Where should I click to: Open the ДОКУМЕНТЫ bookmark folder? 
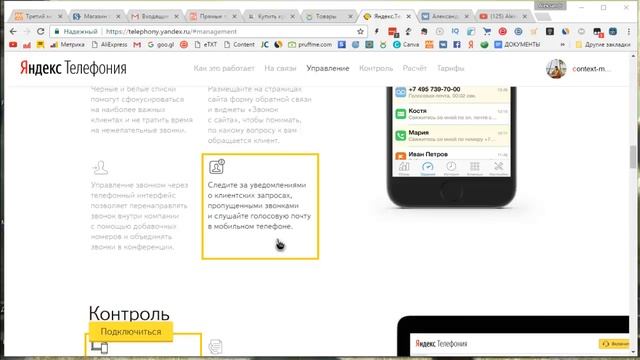517,44
